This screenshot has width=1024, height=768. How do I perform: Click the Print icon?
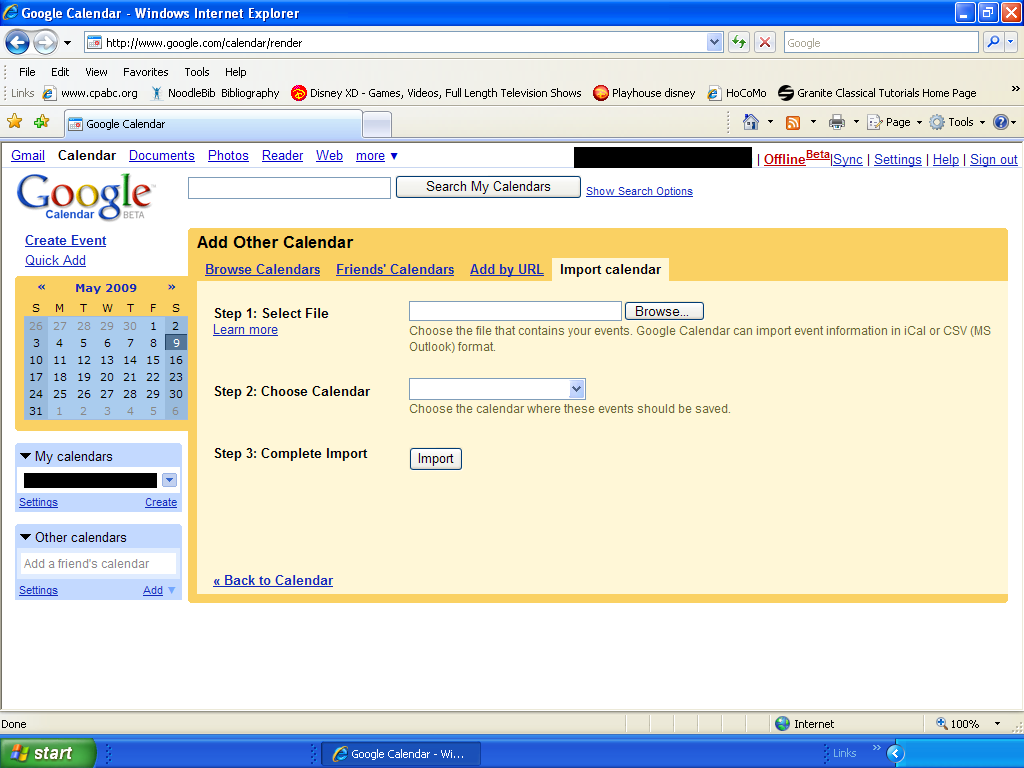coord(837,122)
